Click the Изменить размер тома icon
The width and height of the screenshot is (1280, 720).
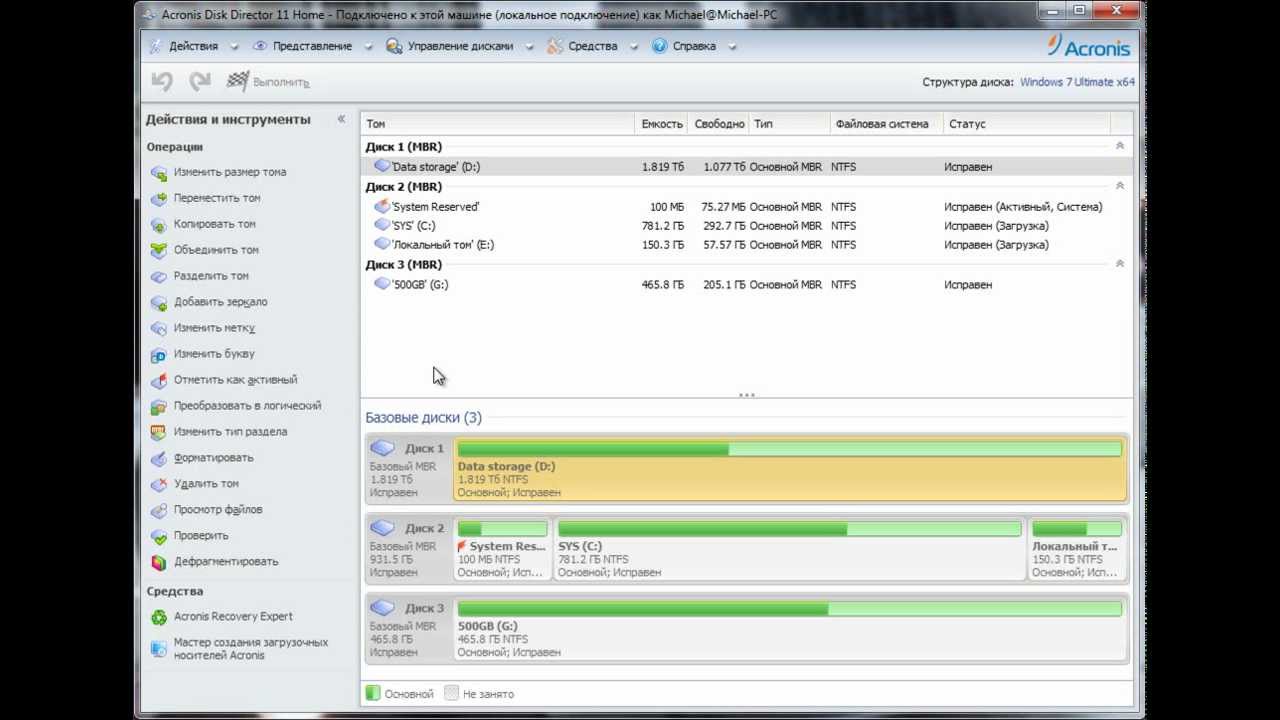point(158,172)
